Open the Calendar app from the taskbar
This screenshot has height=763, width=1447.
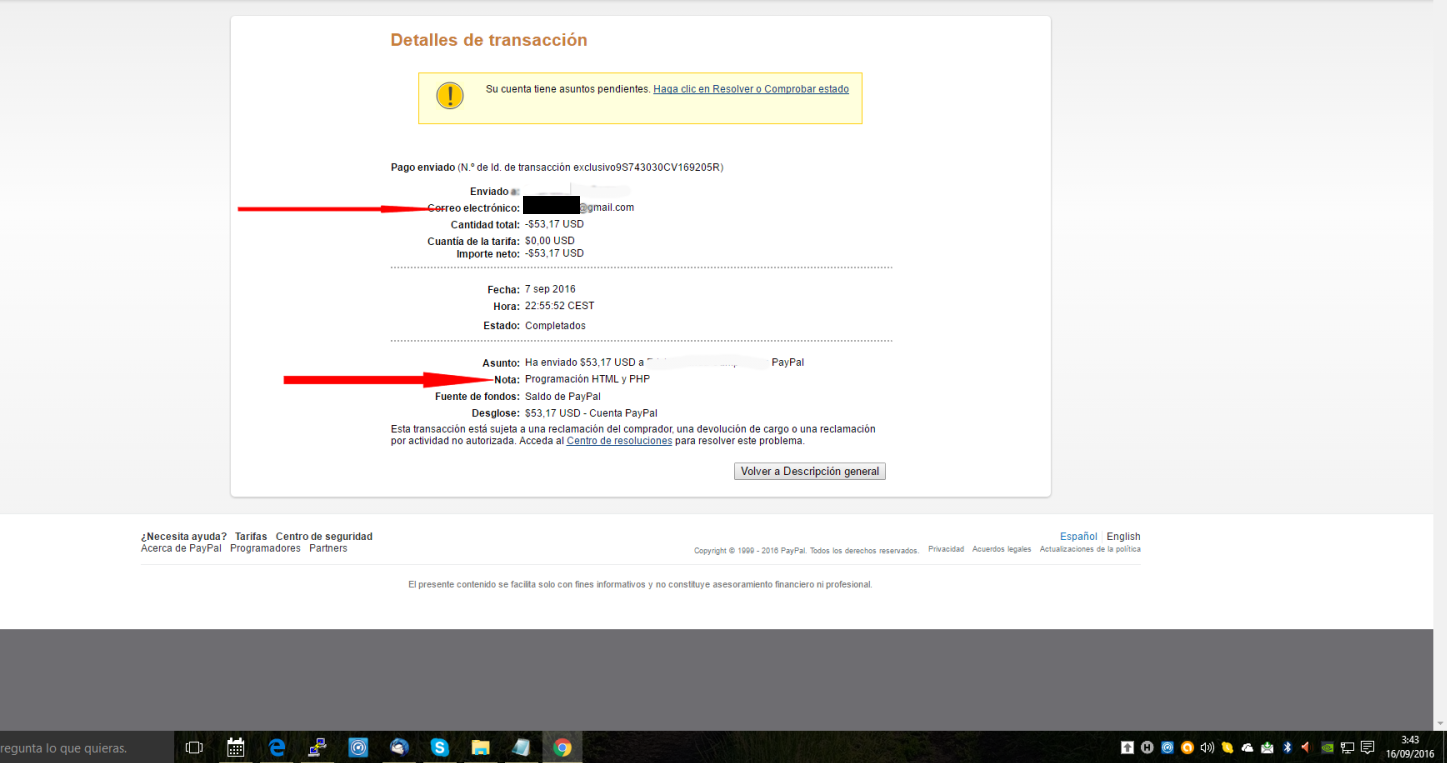[235, 746]
